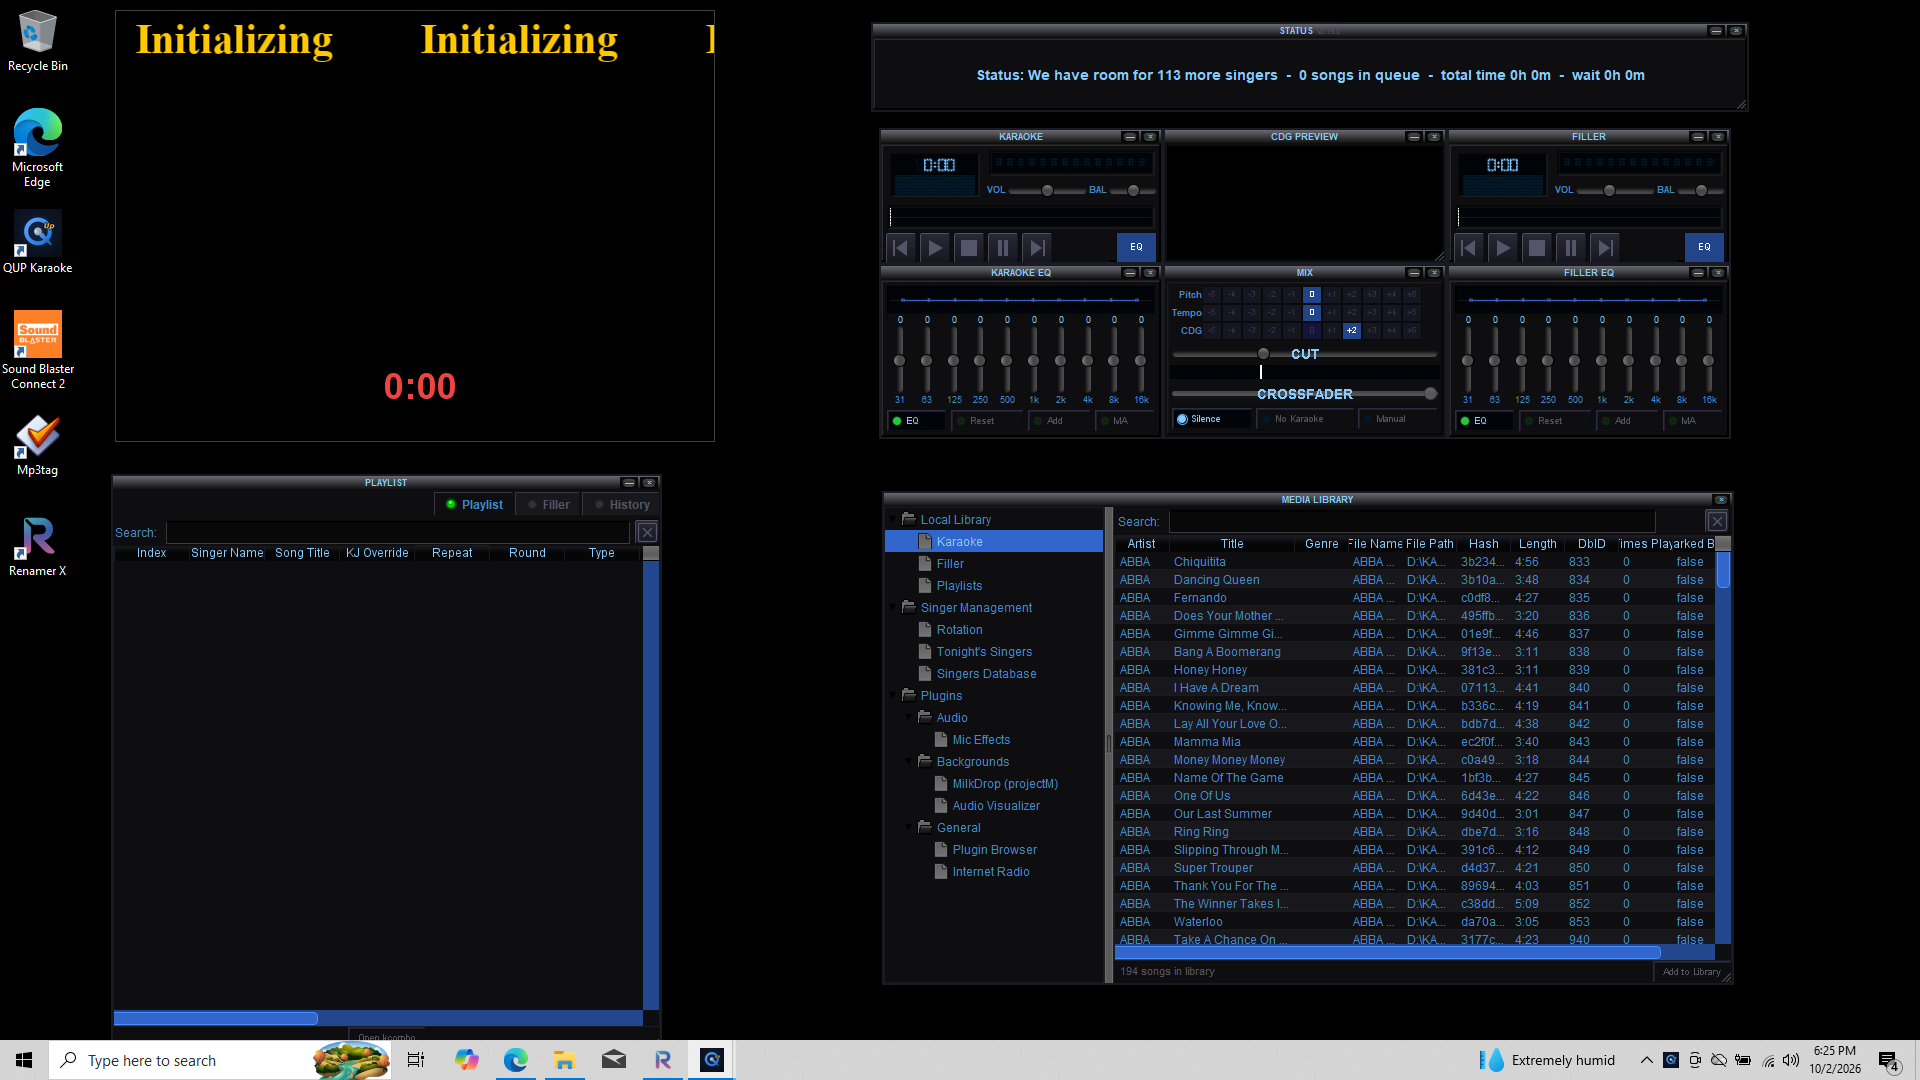Collapse the Backgrounds tree node
This screenshot has height=1080, width=1920.
pos(909,762)
